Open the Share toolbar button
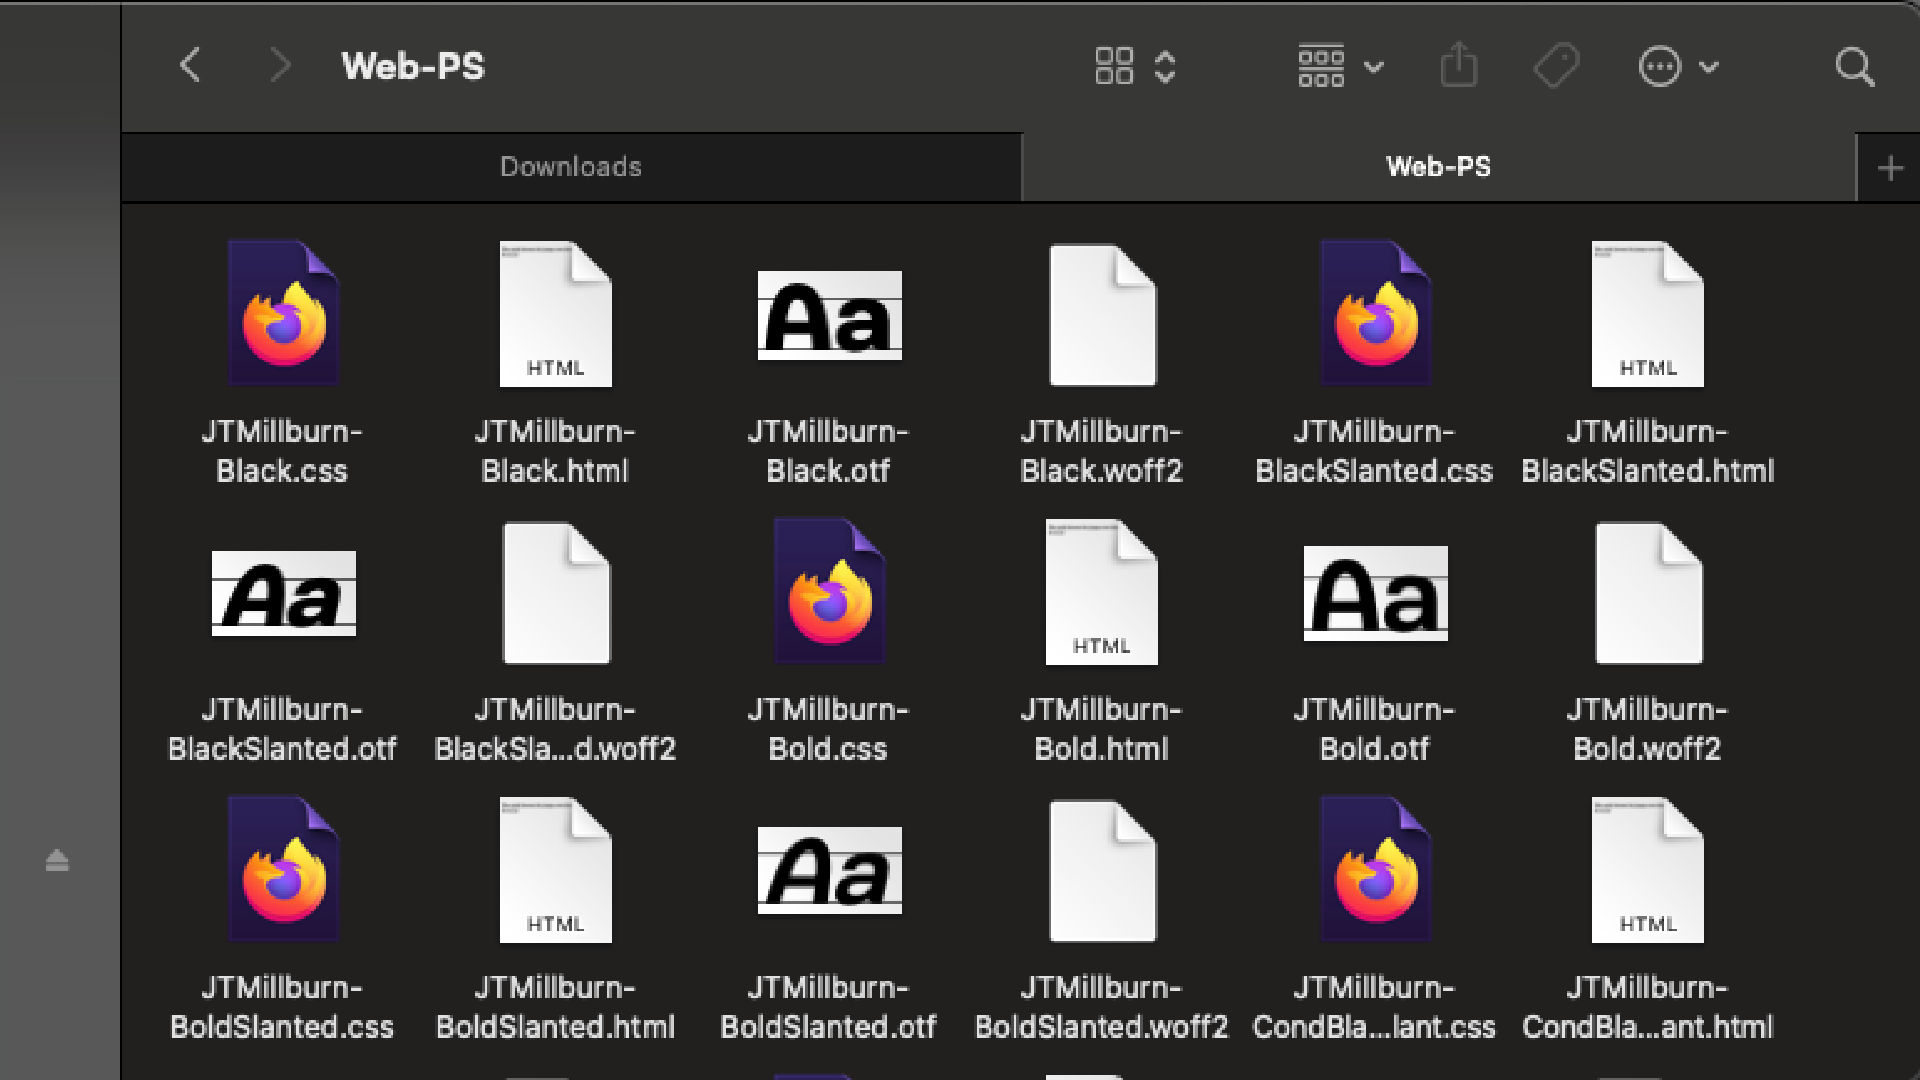Screen dimensions: 1920x1080 [1459, 65]
